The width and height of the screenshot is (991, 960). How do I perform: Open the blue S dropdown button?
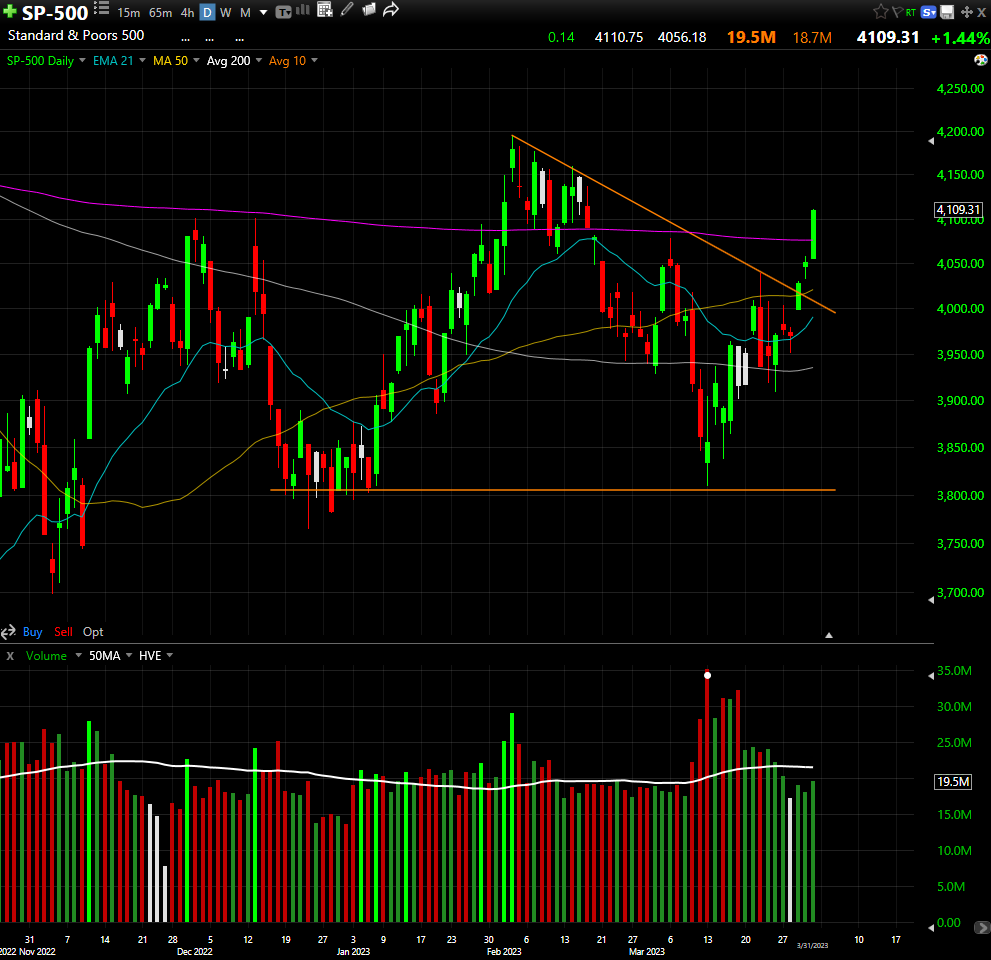pos(928,12)
